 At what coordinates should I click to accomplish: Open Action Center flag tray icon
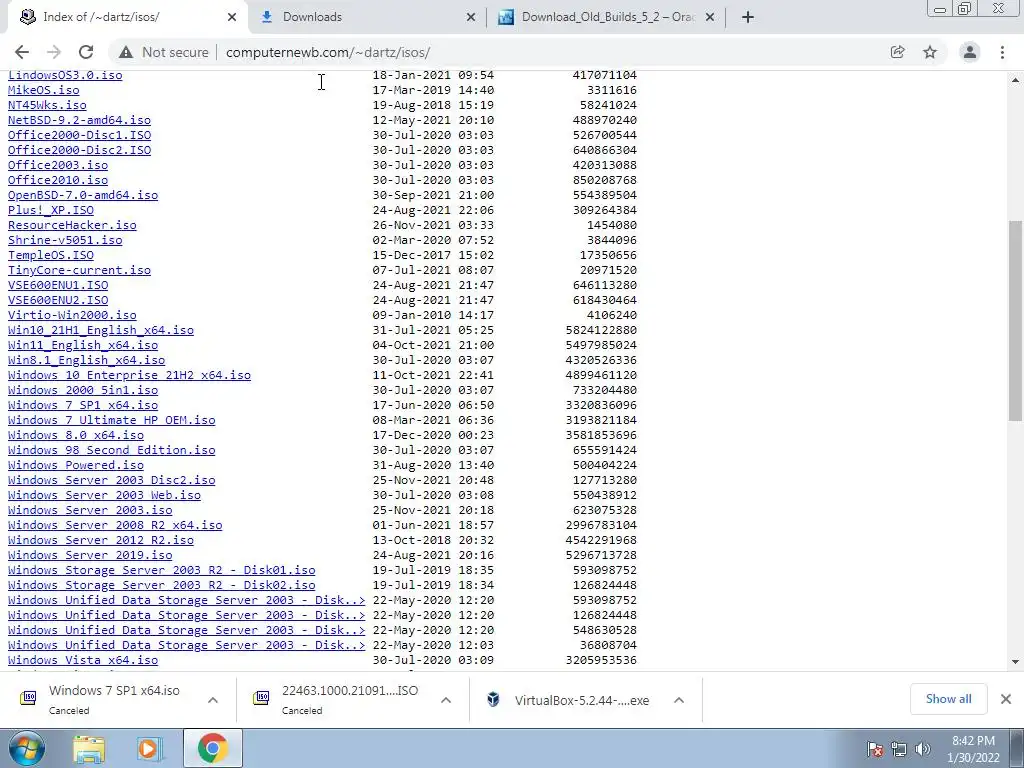[x=875, y=749]
